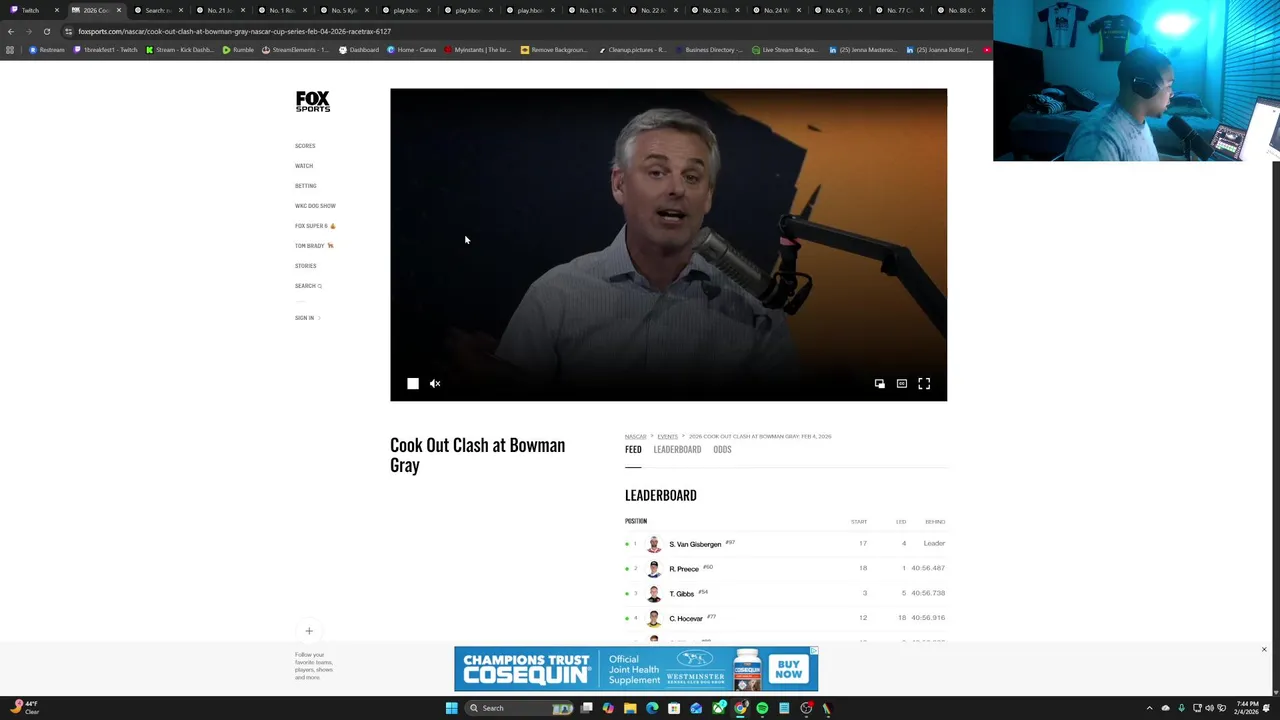Open the WKC Dog Show link
Image resolution: width=1280 pixels, height=720 pixels.
click(x=315, y=206)
